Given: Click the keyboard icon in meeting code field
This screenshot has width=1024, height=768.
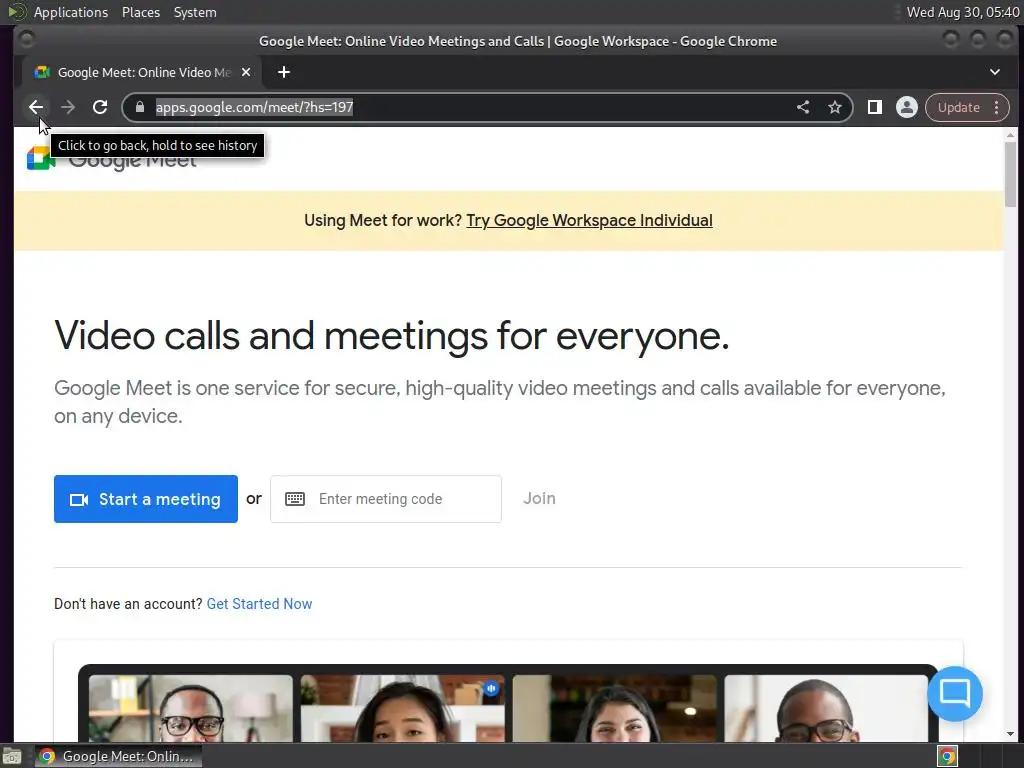Looking at the screenshot, I should pos(295,499).
